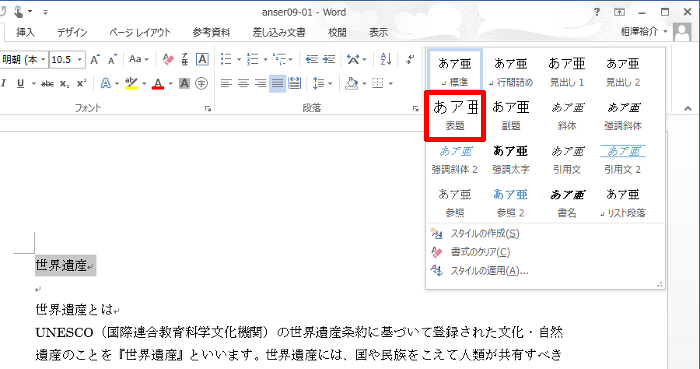Toggle strikethrough formatting
This screenshot has height=369, width=700.
click(47, 83)
